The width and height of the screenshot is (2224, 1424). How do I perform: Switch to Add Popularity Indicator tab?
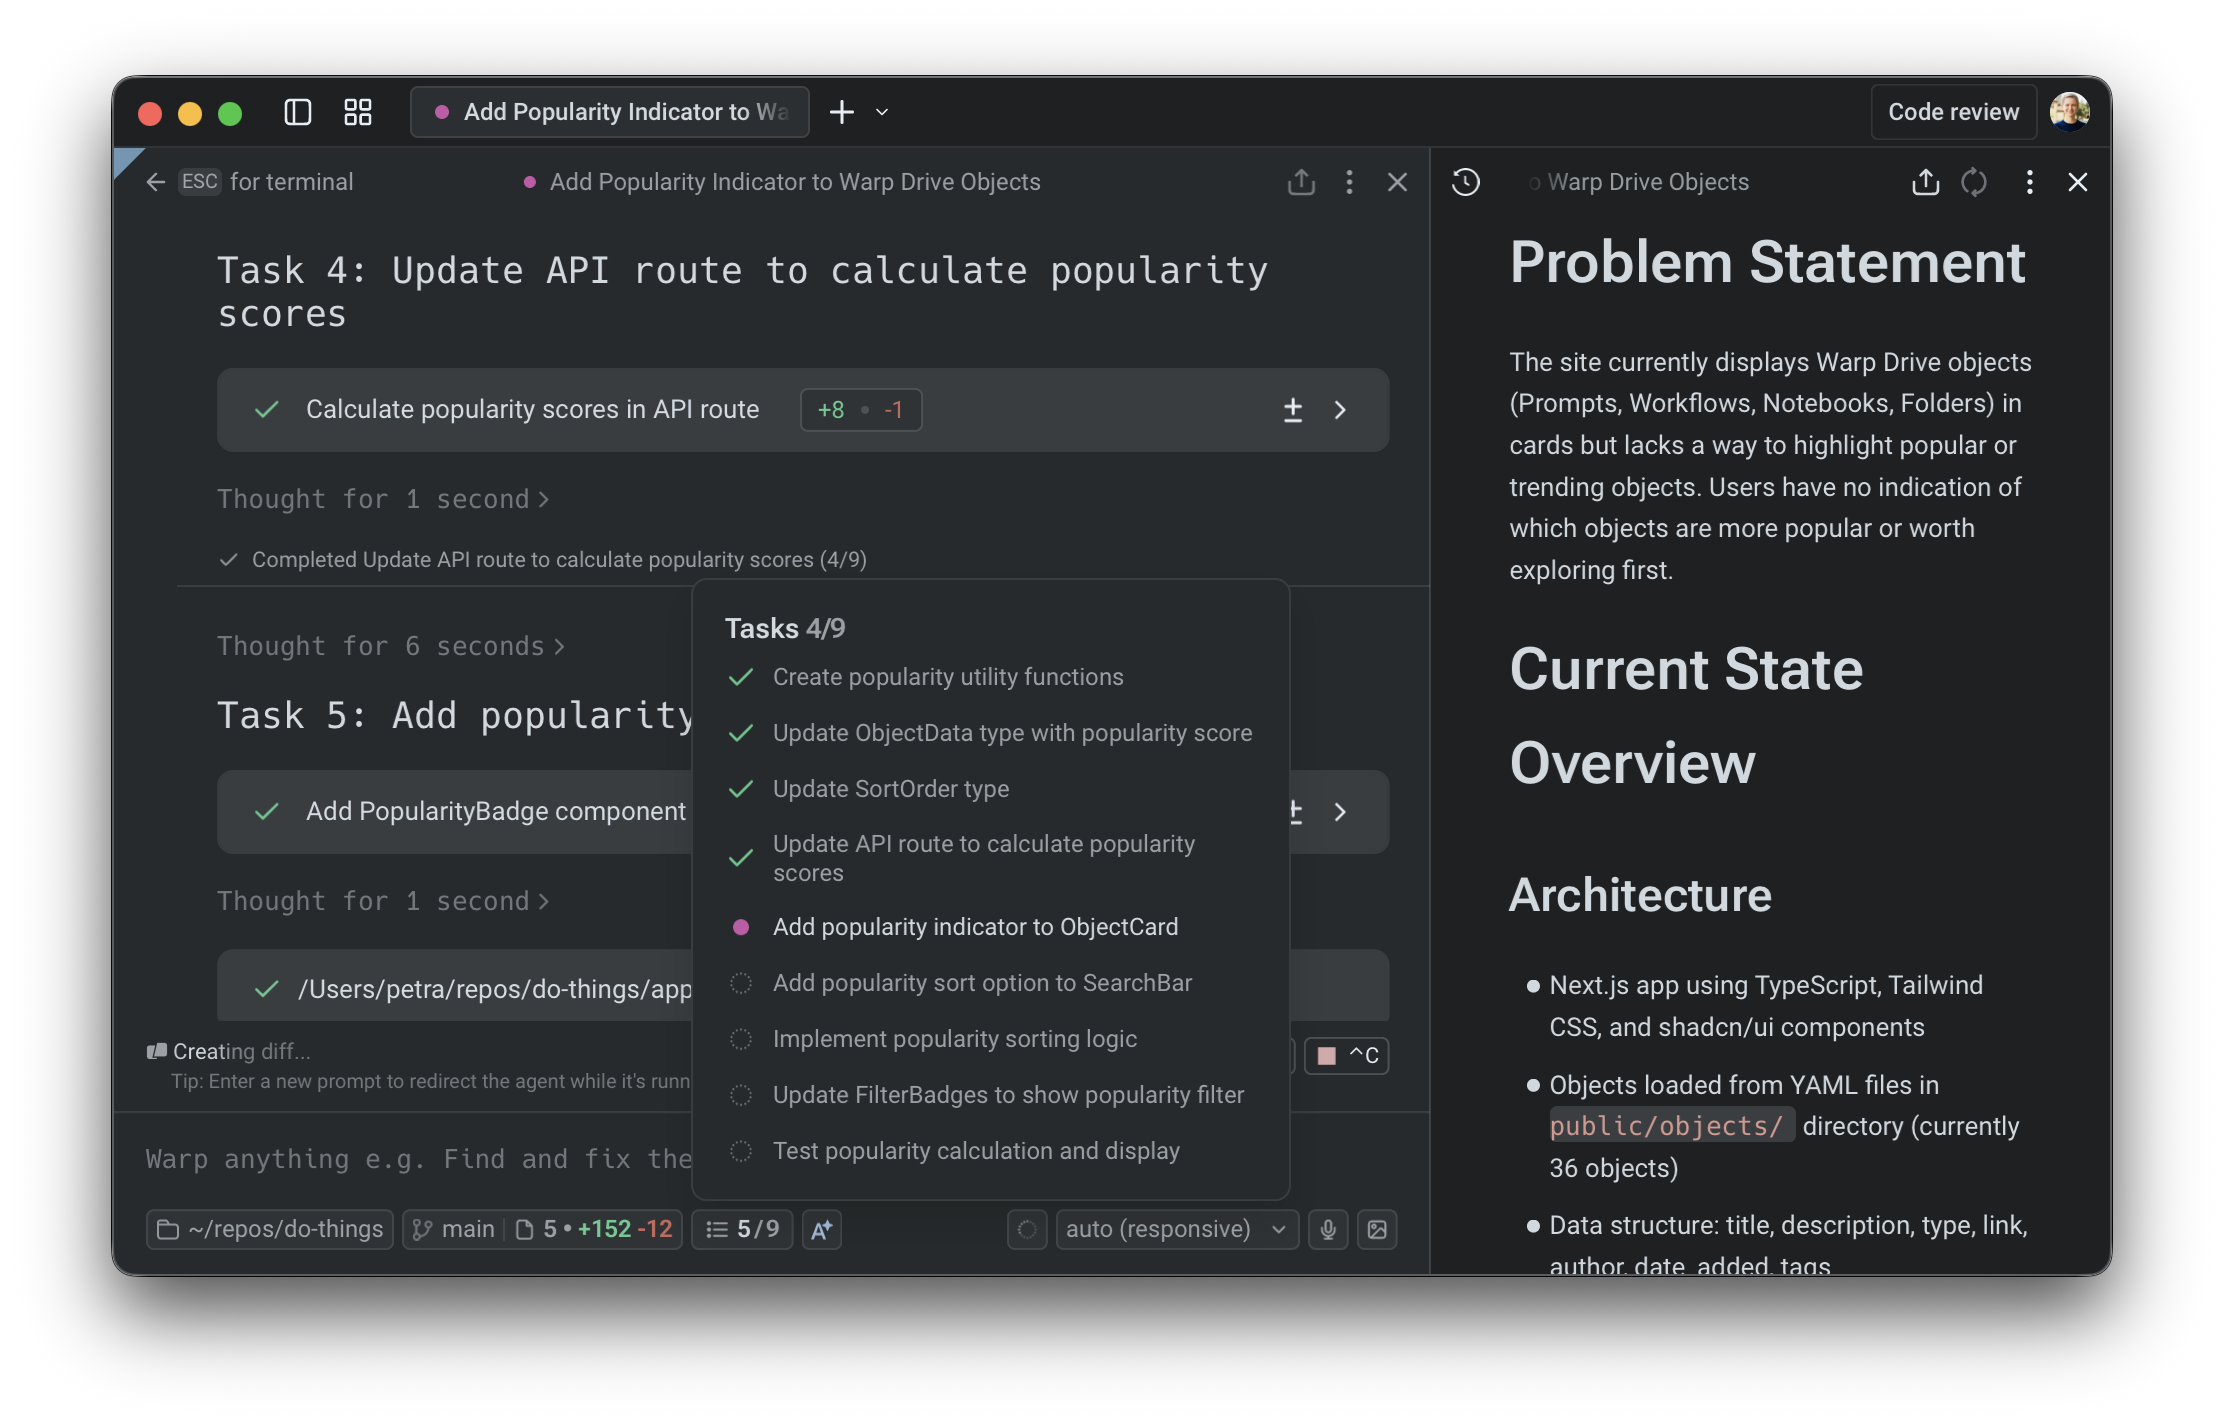[610, 112]
